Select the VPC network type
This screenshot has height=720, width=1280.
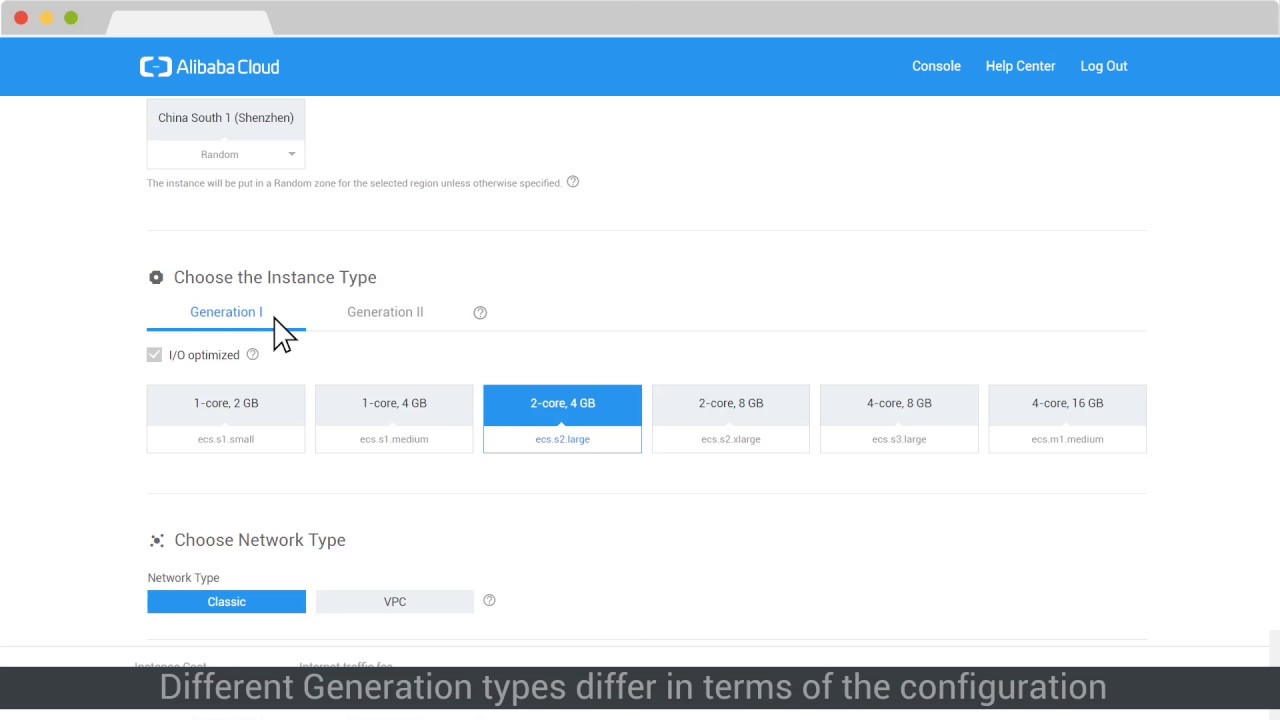tap(395, 602)
